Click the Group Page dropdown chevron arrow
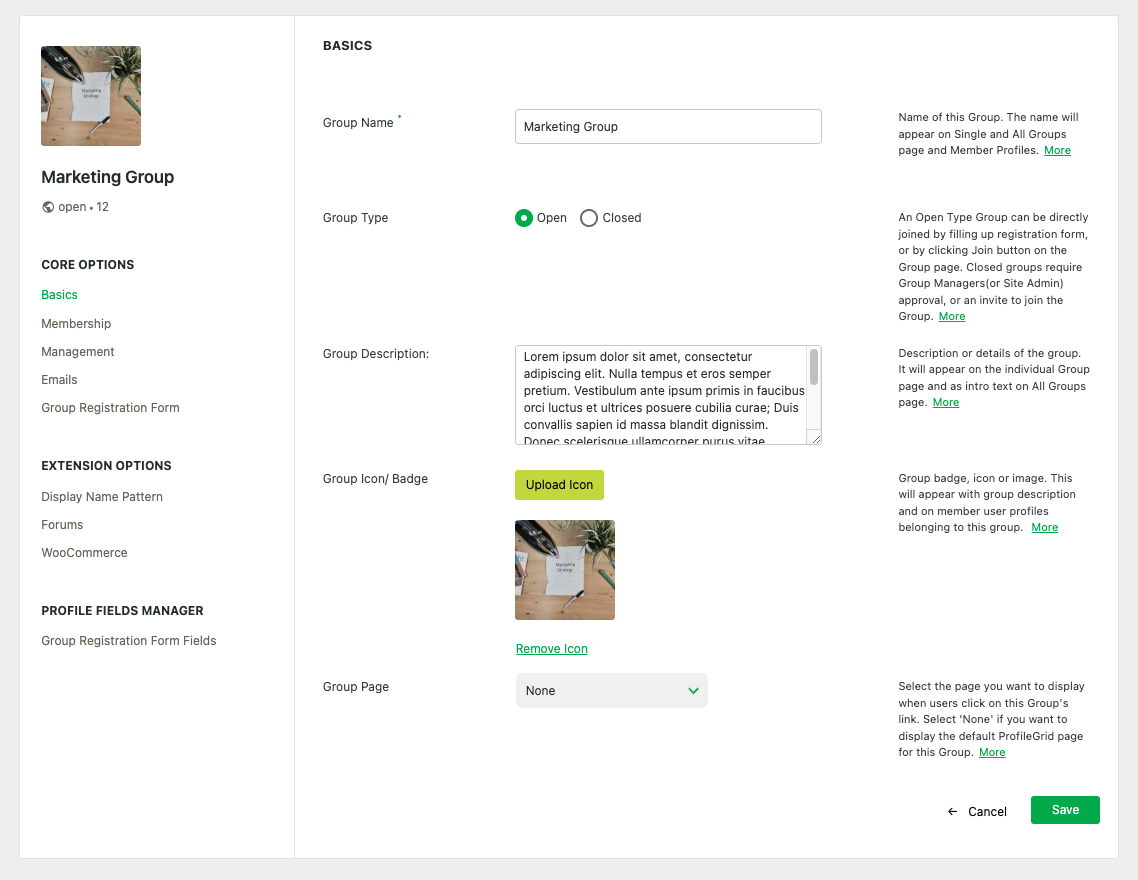 tap(694, 691)
